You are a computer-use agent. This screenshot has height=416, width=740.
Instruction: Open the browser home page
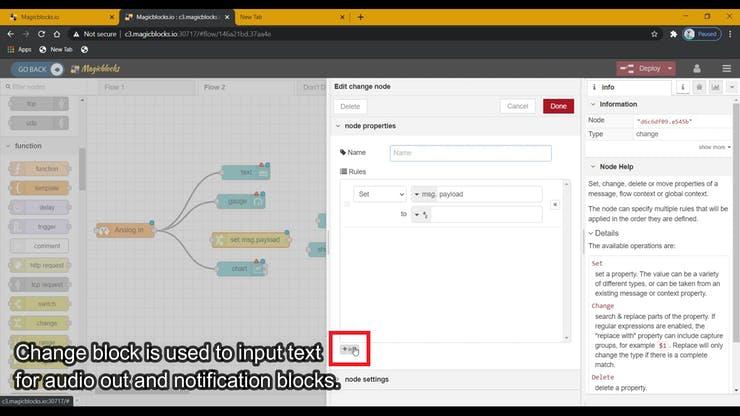[x=57, y=34]
